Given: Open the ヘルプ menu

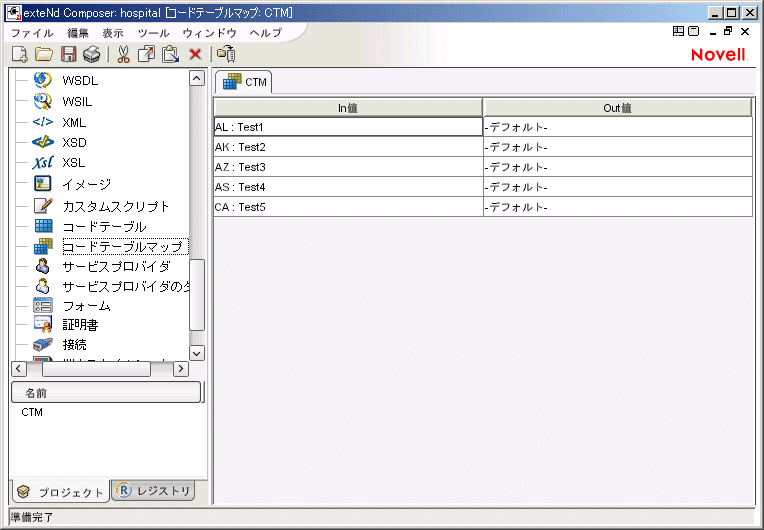Looking at the screenshot, I should tap(266, 33).
